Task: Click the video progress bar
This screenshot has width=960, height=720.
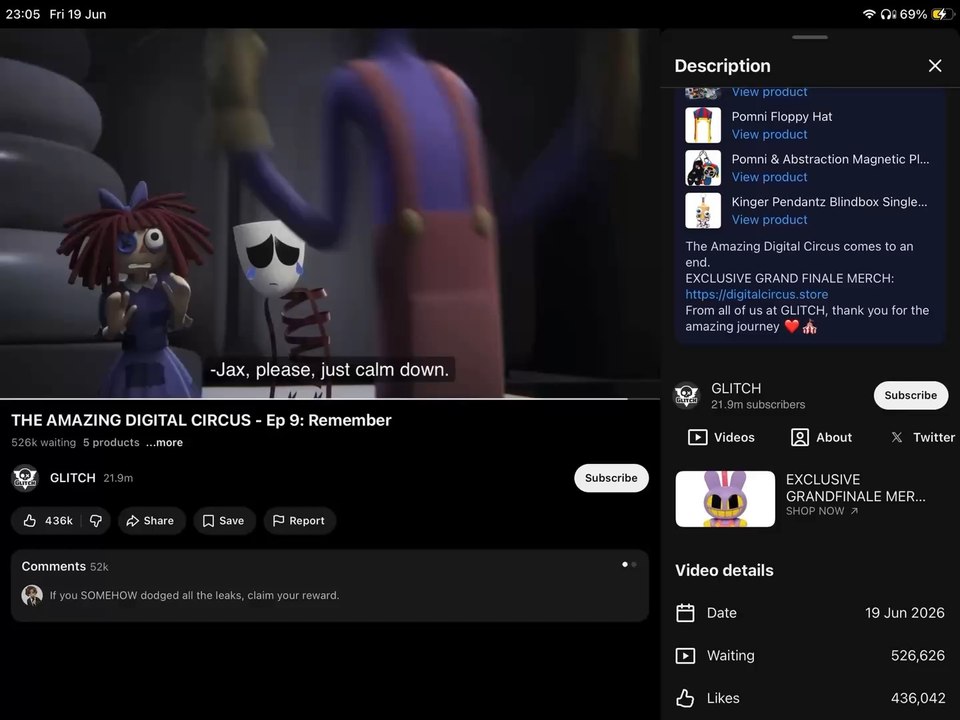Action: (330, 399)
